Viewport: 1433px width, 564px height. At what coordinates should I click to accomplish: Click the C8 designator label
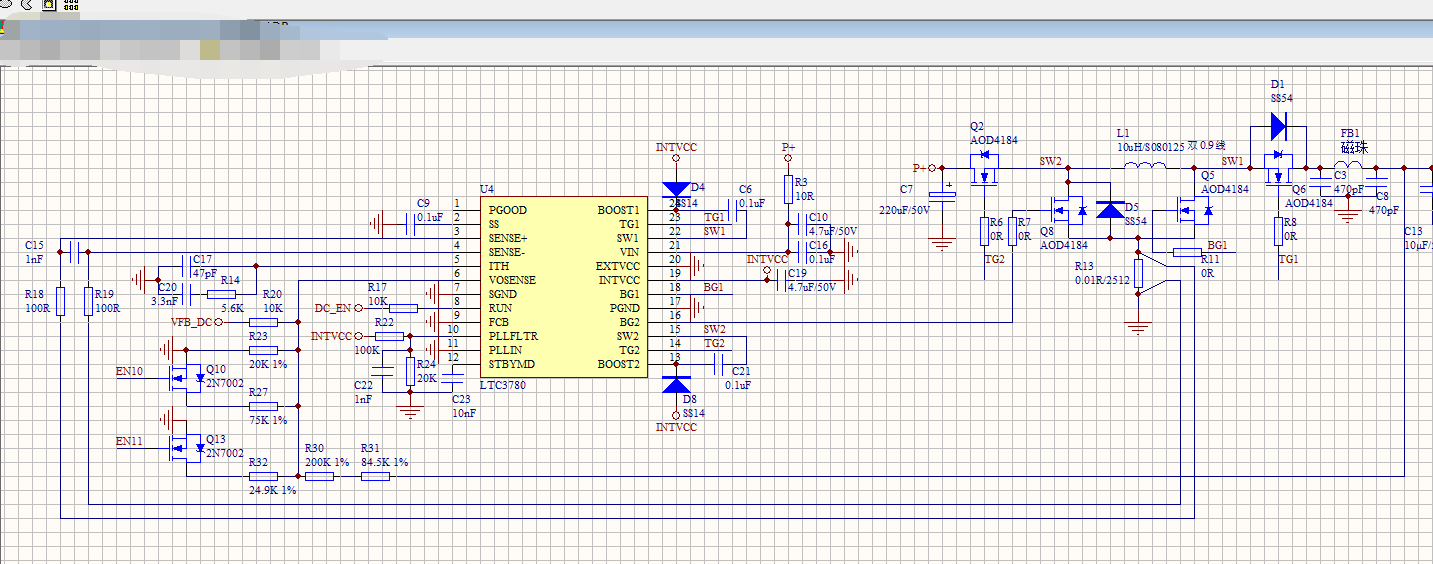(x=1382, y=196)
